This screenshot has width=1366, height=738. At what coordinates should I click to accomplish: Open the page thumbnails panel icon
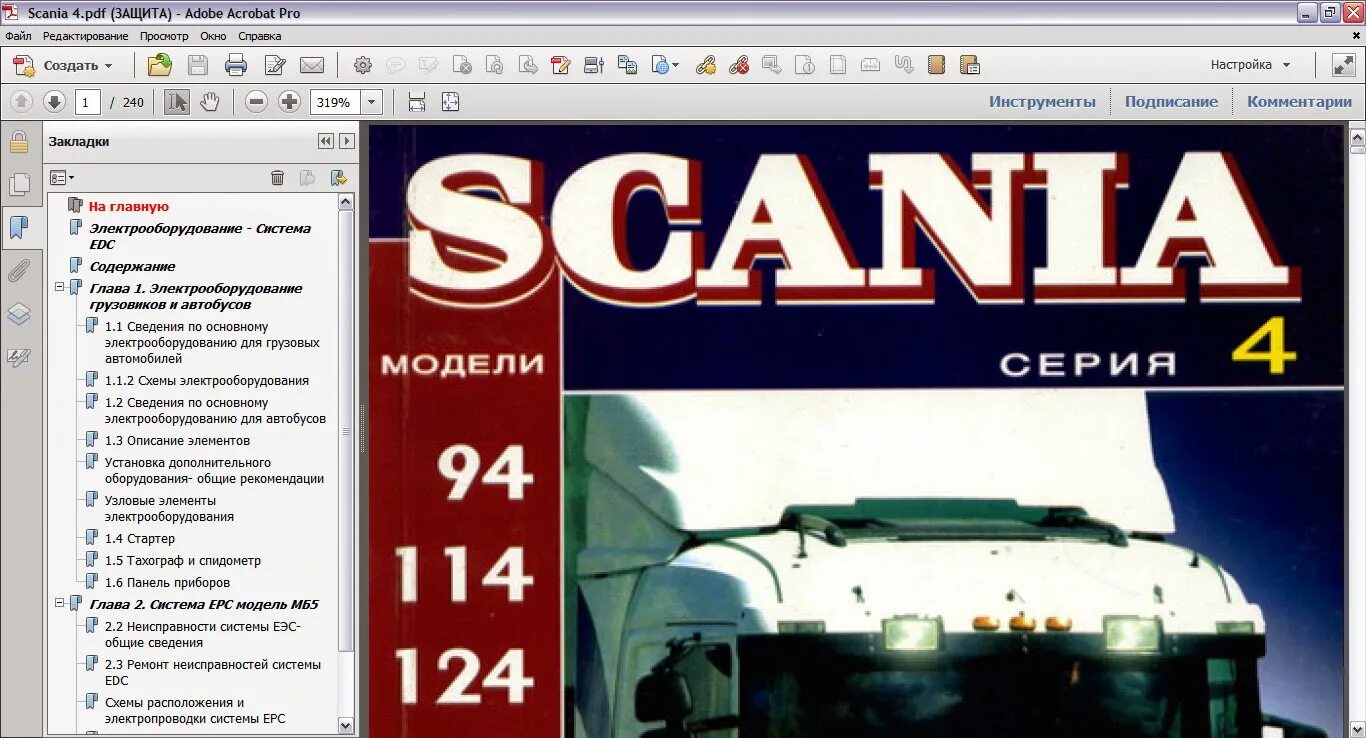19,185
